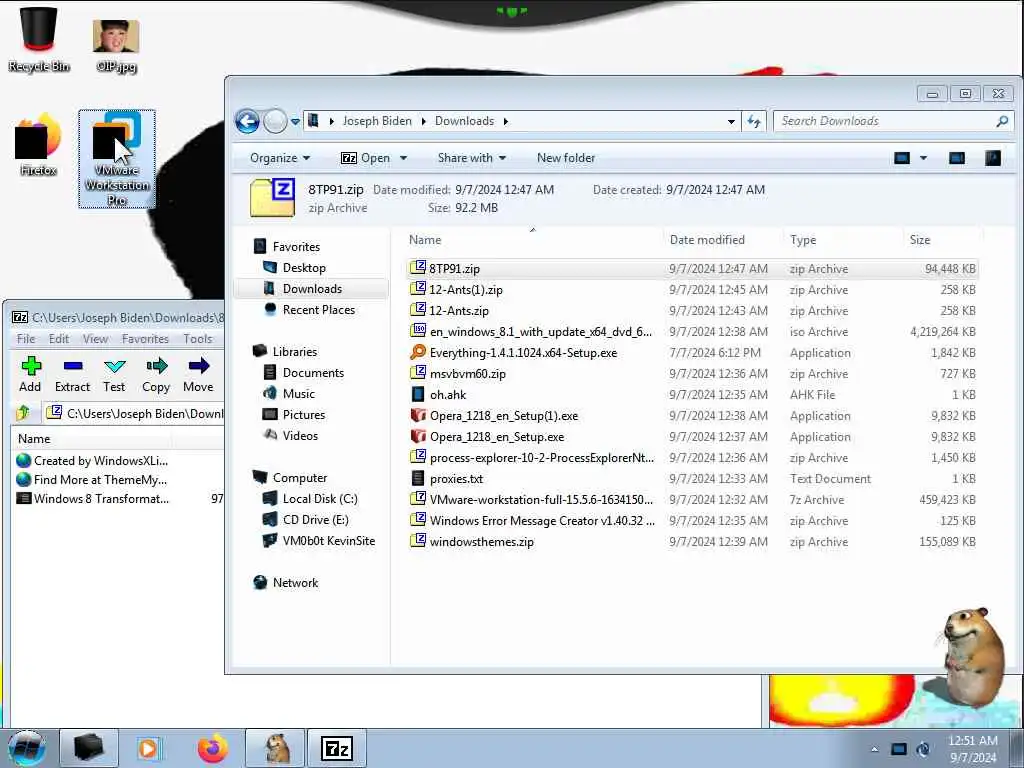Viewport: 1024px width, 768px height.
Task: Click the Move button in 7-Zip
Action: tap(198, 374)
